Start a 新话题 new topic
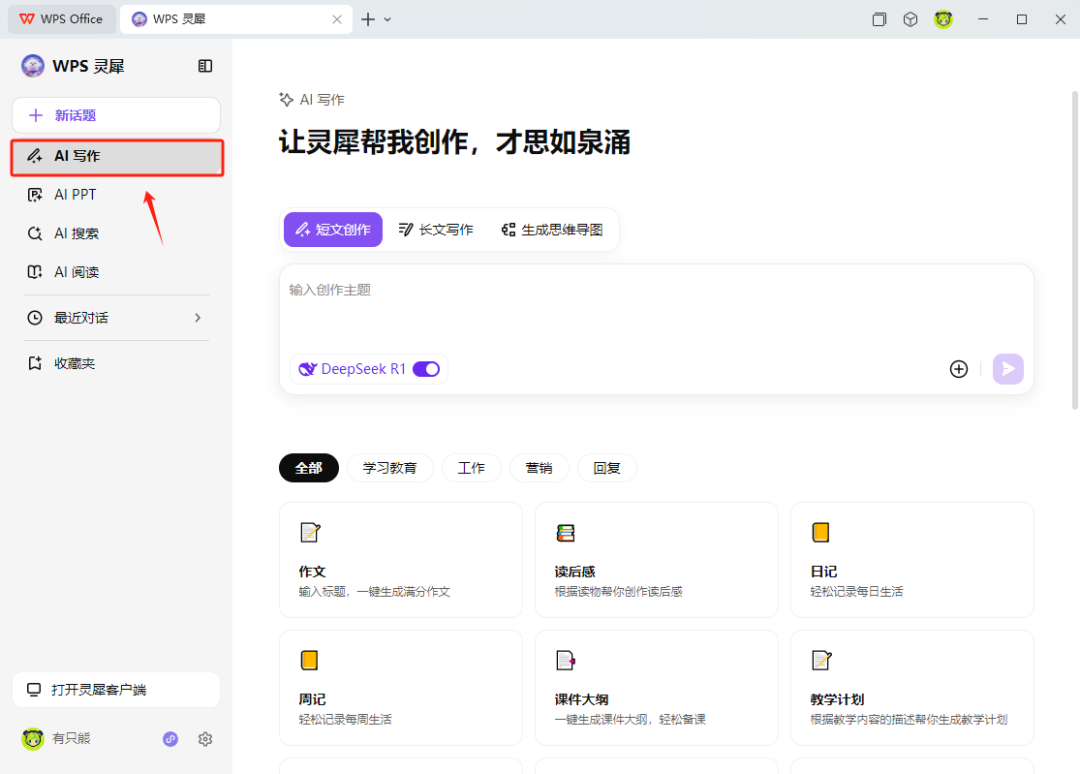This screenshot has width=1080, height=774. click(x=116, y=115)
